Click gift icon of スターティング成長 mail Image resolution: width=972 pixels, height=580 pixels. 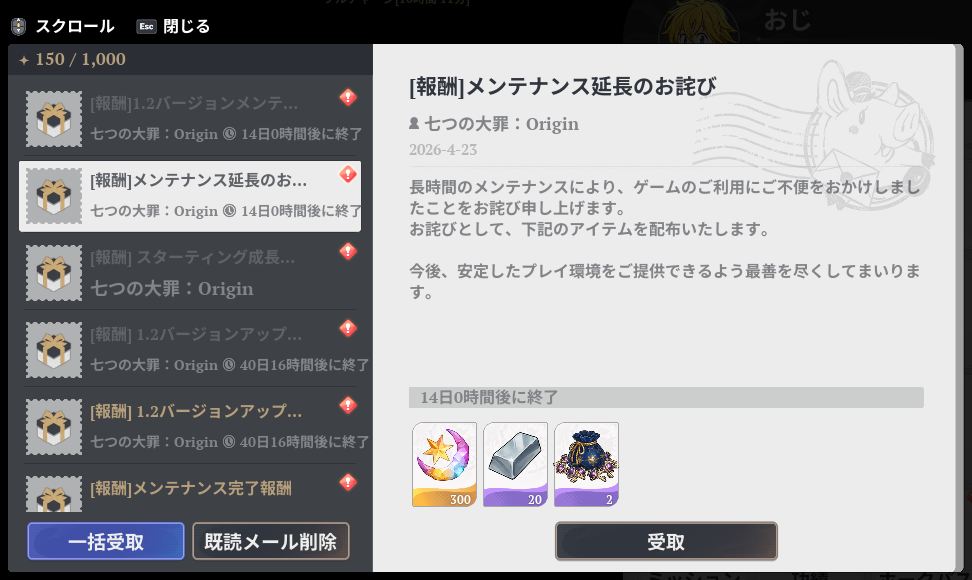(x=54, y=273)
